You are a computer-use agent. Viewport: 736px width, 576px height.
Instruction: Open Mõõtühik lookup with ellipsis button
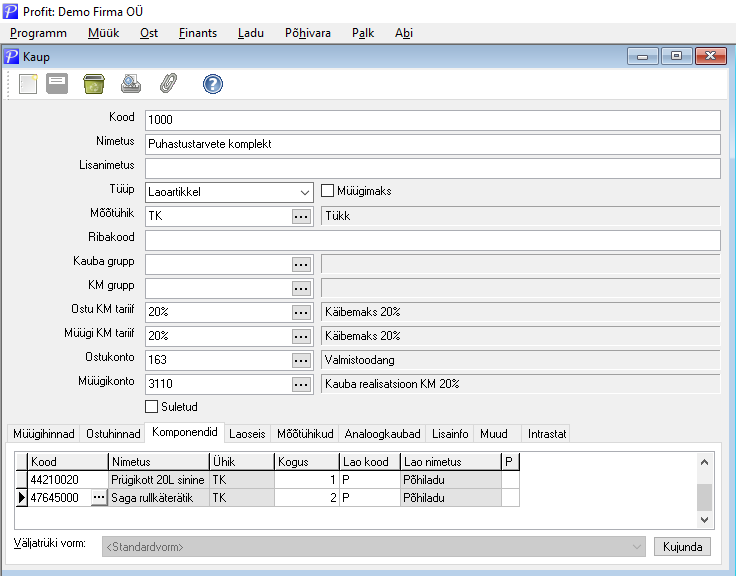pos(301,216)
